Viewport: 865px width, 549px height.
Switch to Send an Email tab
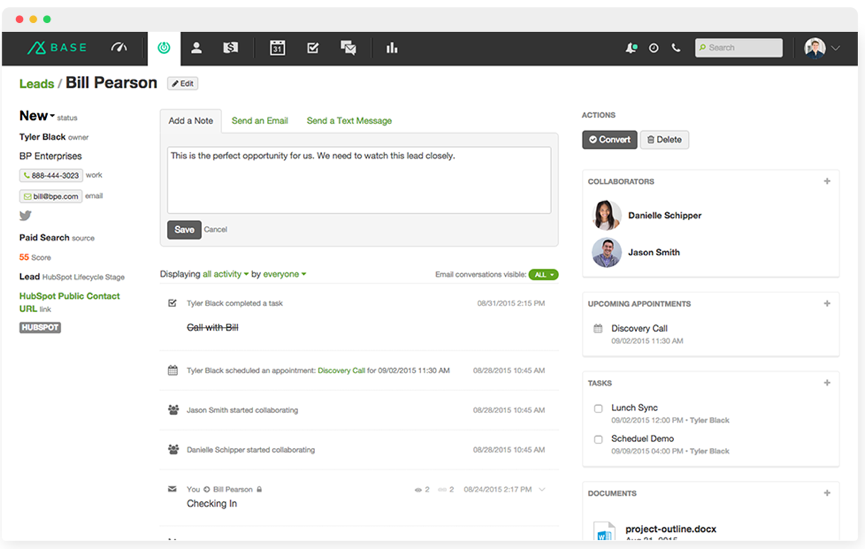tap(260, 121)
